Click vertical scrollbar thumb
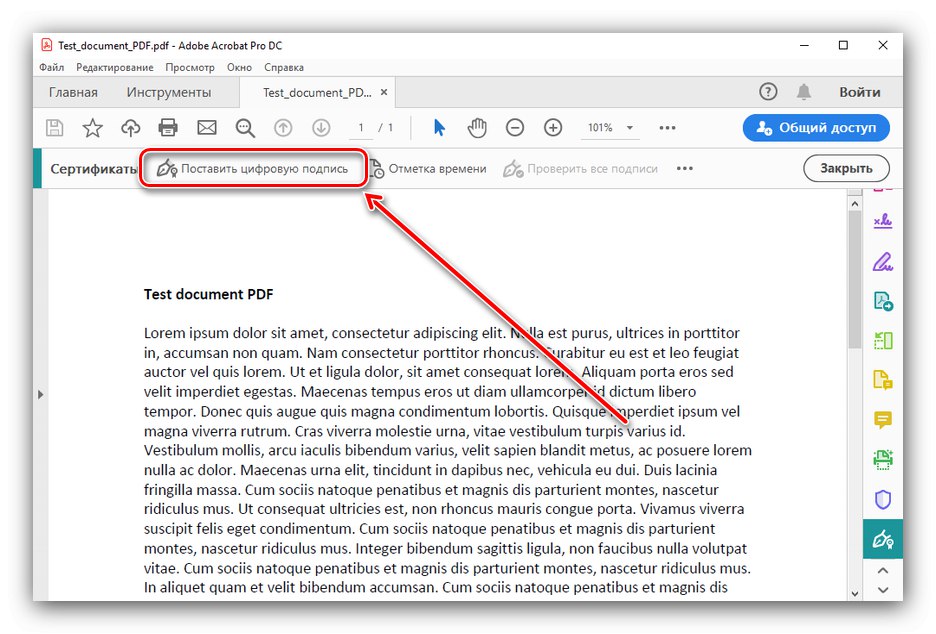This screenshot has height=634, width=936. 854,279
